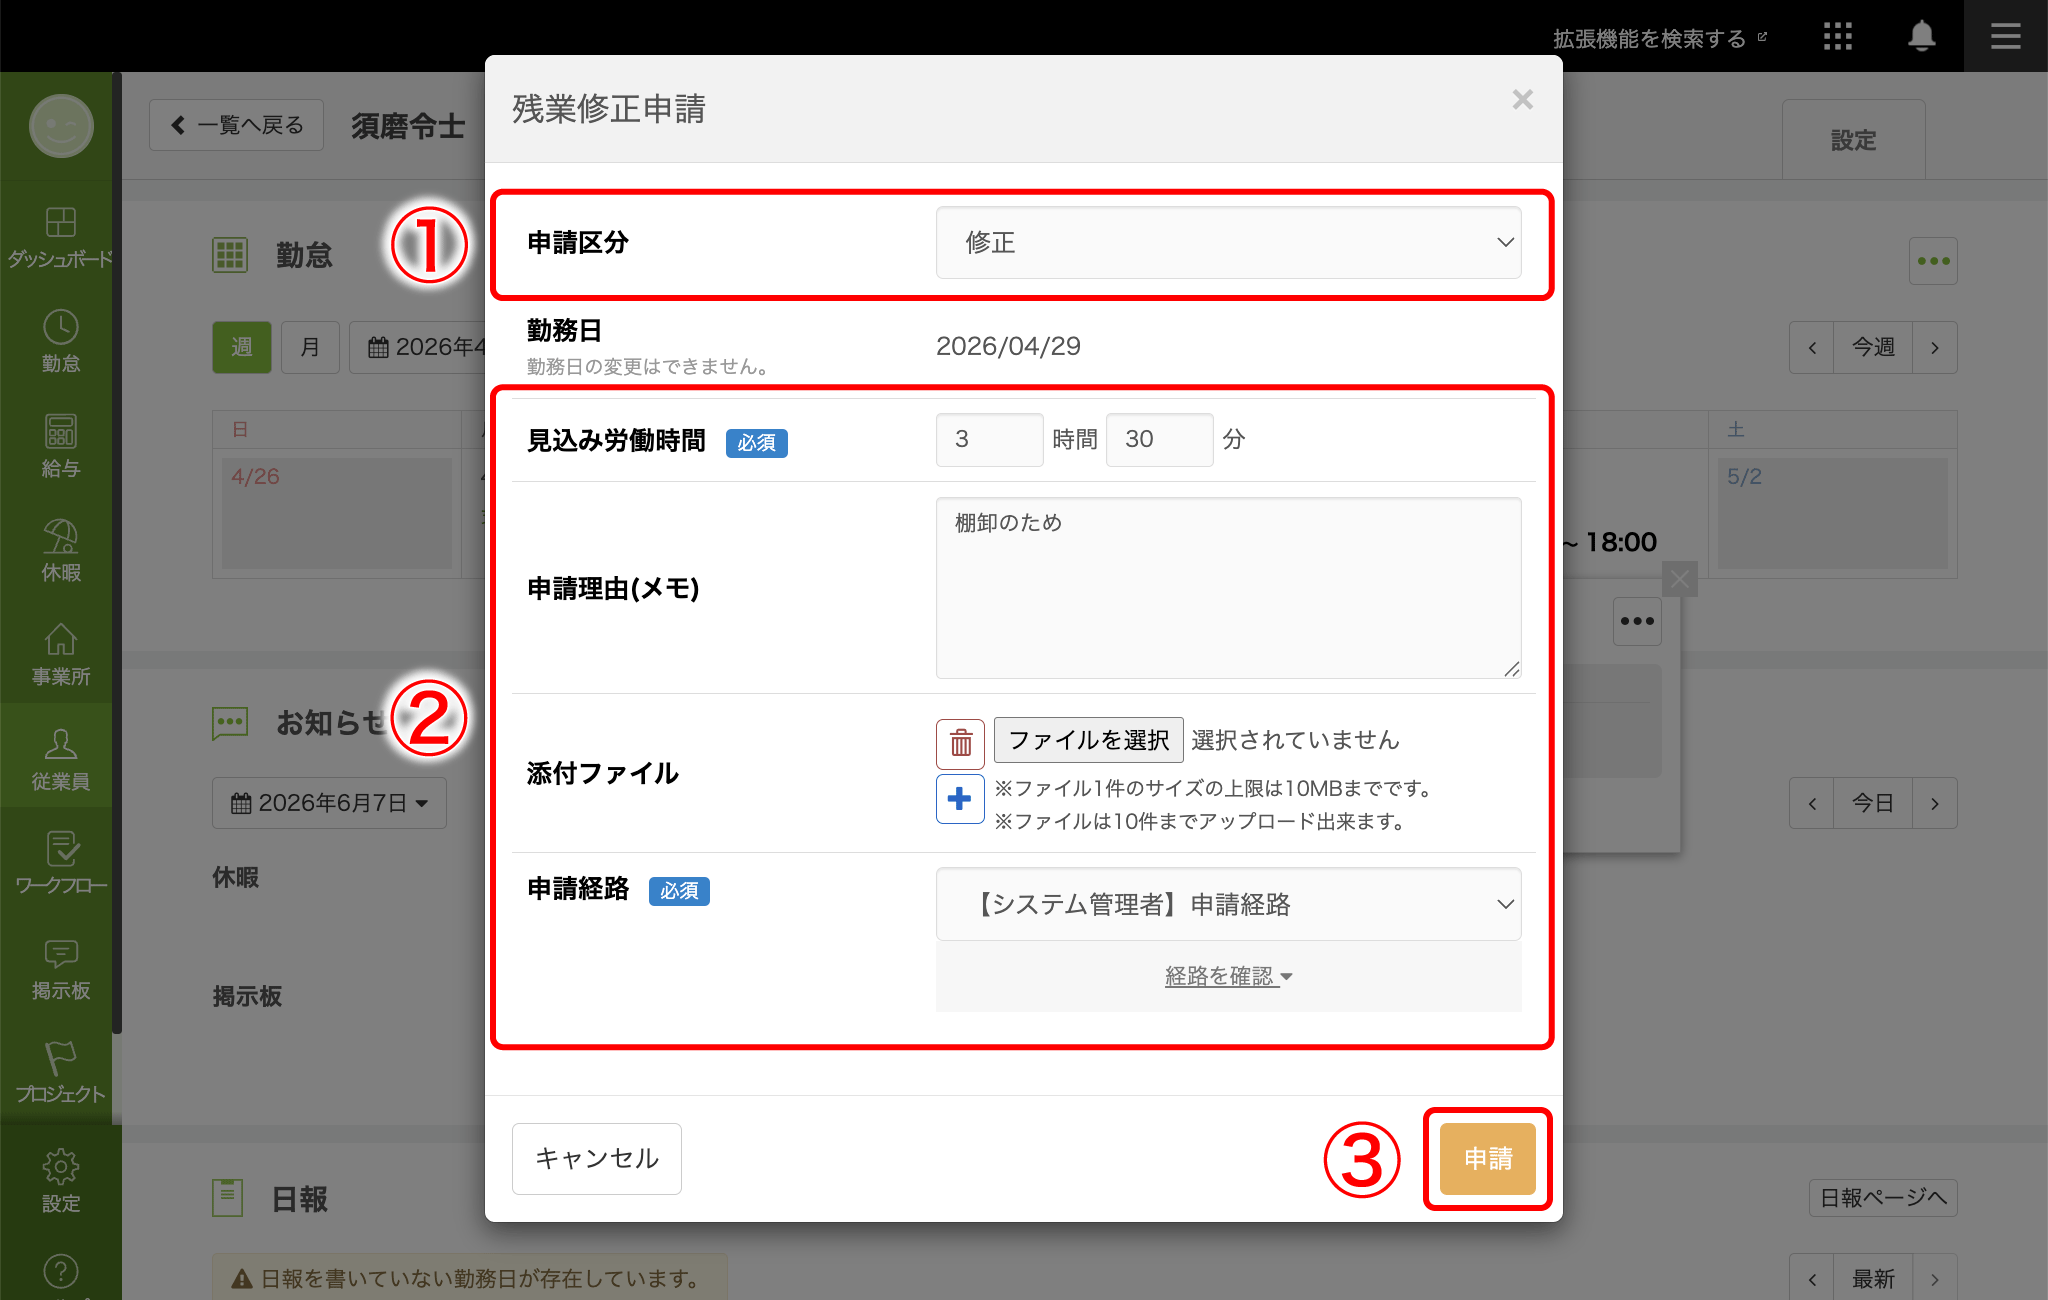The image size is (2048, 1300).
Task: Open the apps grid icon
Action: pyautogui.click(x=1837, y=37)
